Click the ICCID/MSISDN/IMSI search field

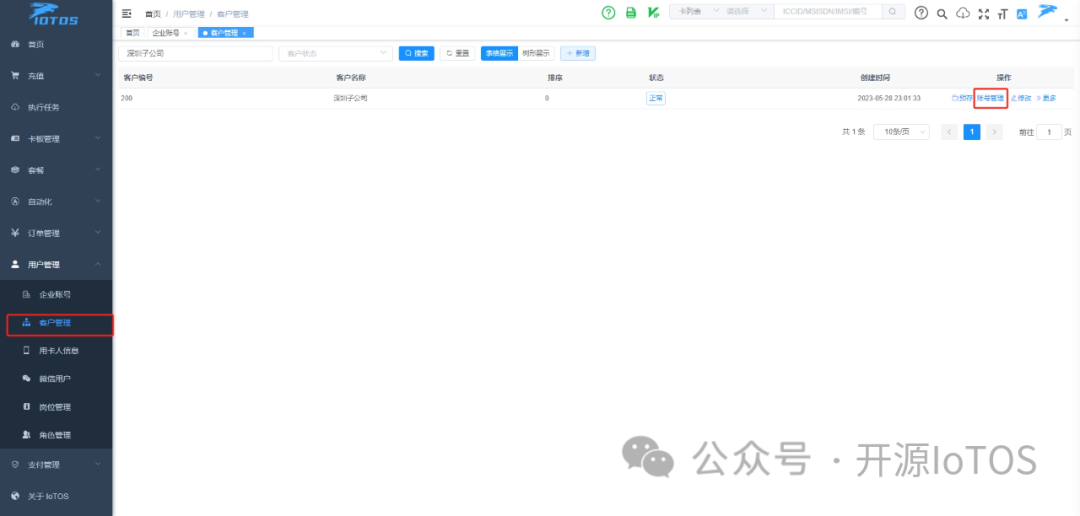click(828, 12)
